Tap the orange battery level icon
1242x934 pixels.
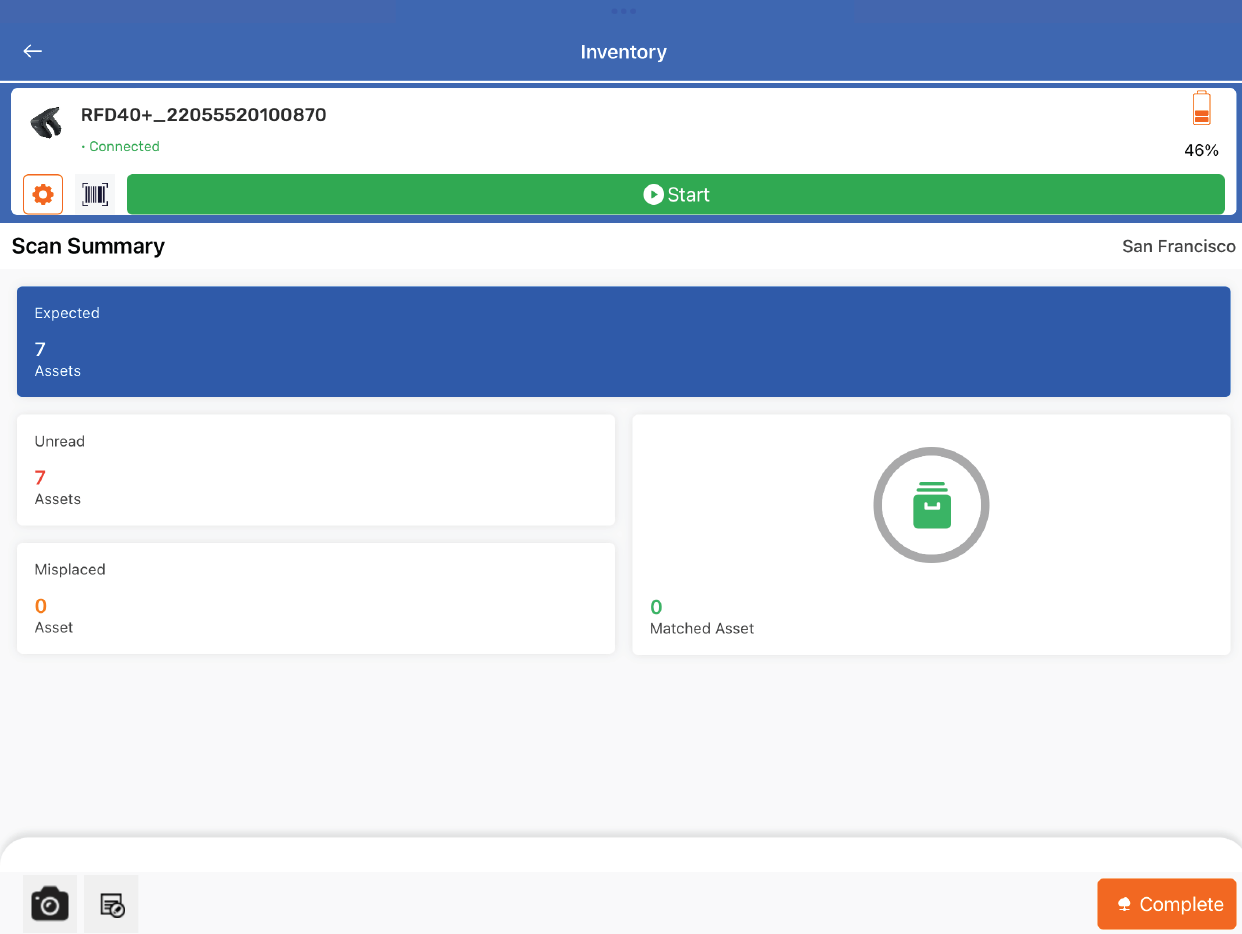coord(1201,109)
